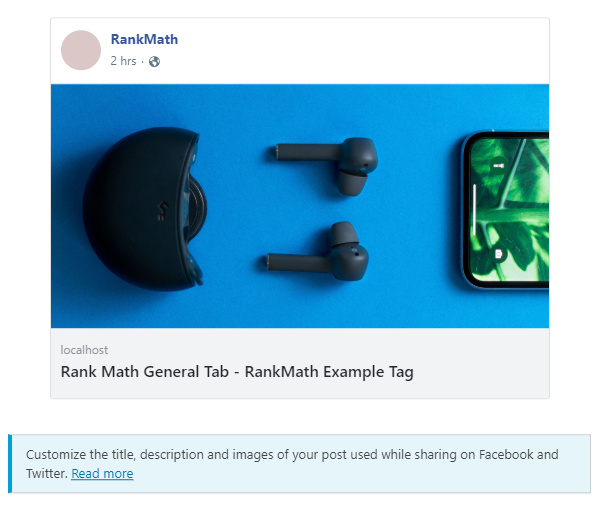
Task: Click the localhost domain text
Action: click(x=84, y=350)
